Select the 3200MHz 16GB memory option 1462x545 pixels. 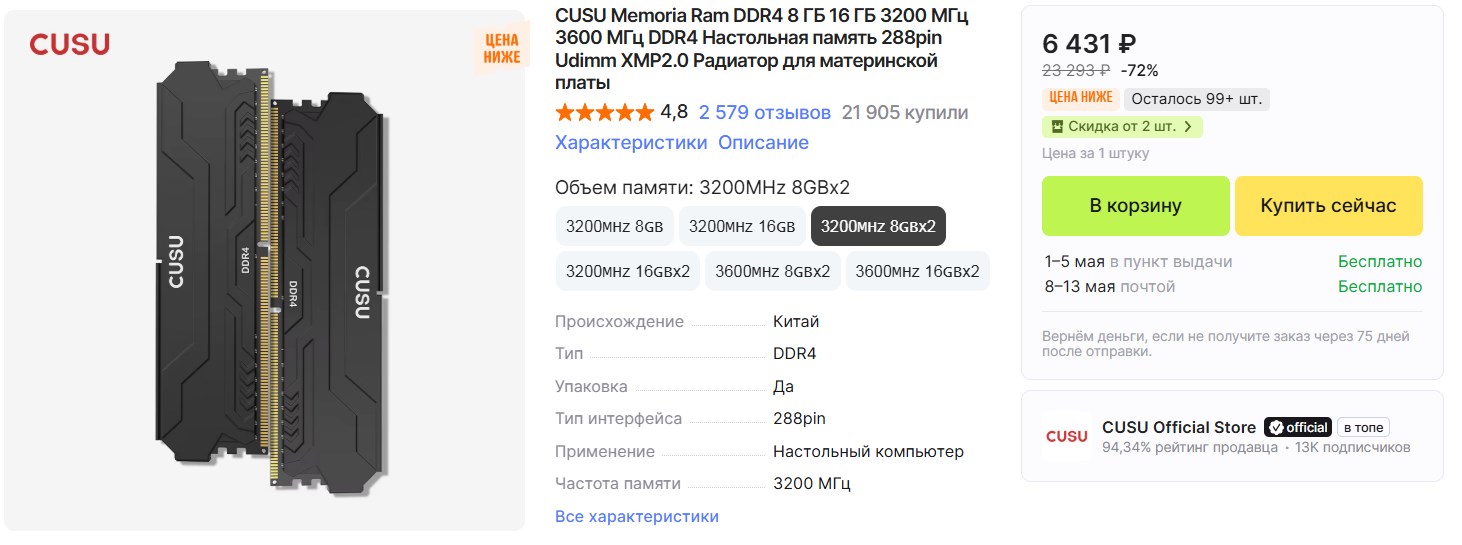tap(741, 226)
